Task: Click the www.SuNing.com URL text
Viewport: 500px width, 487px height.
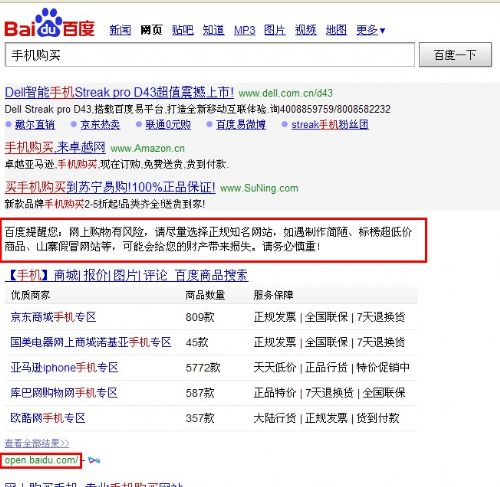Action: click(x=259, y=188)
